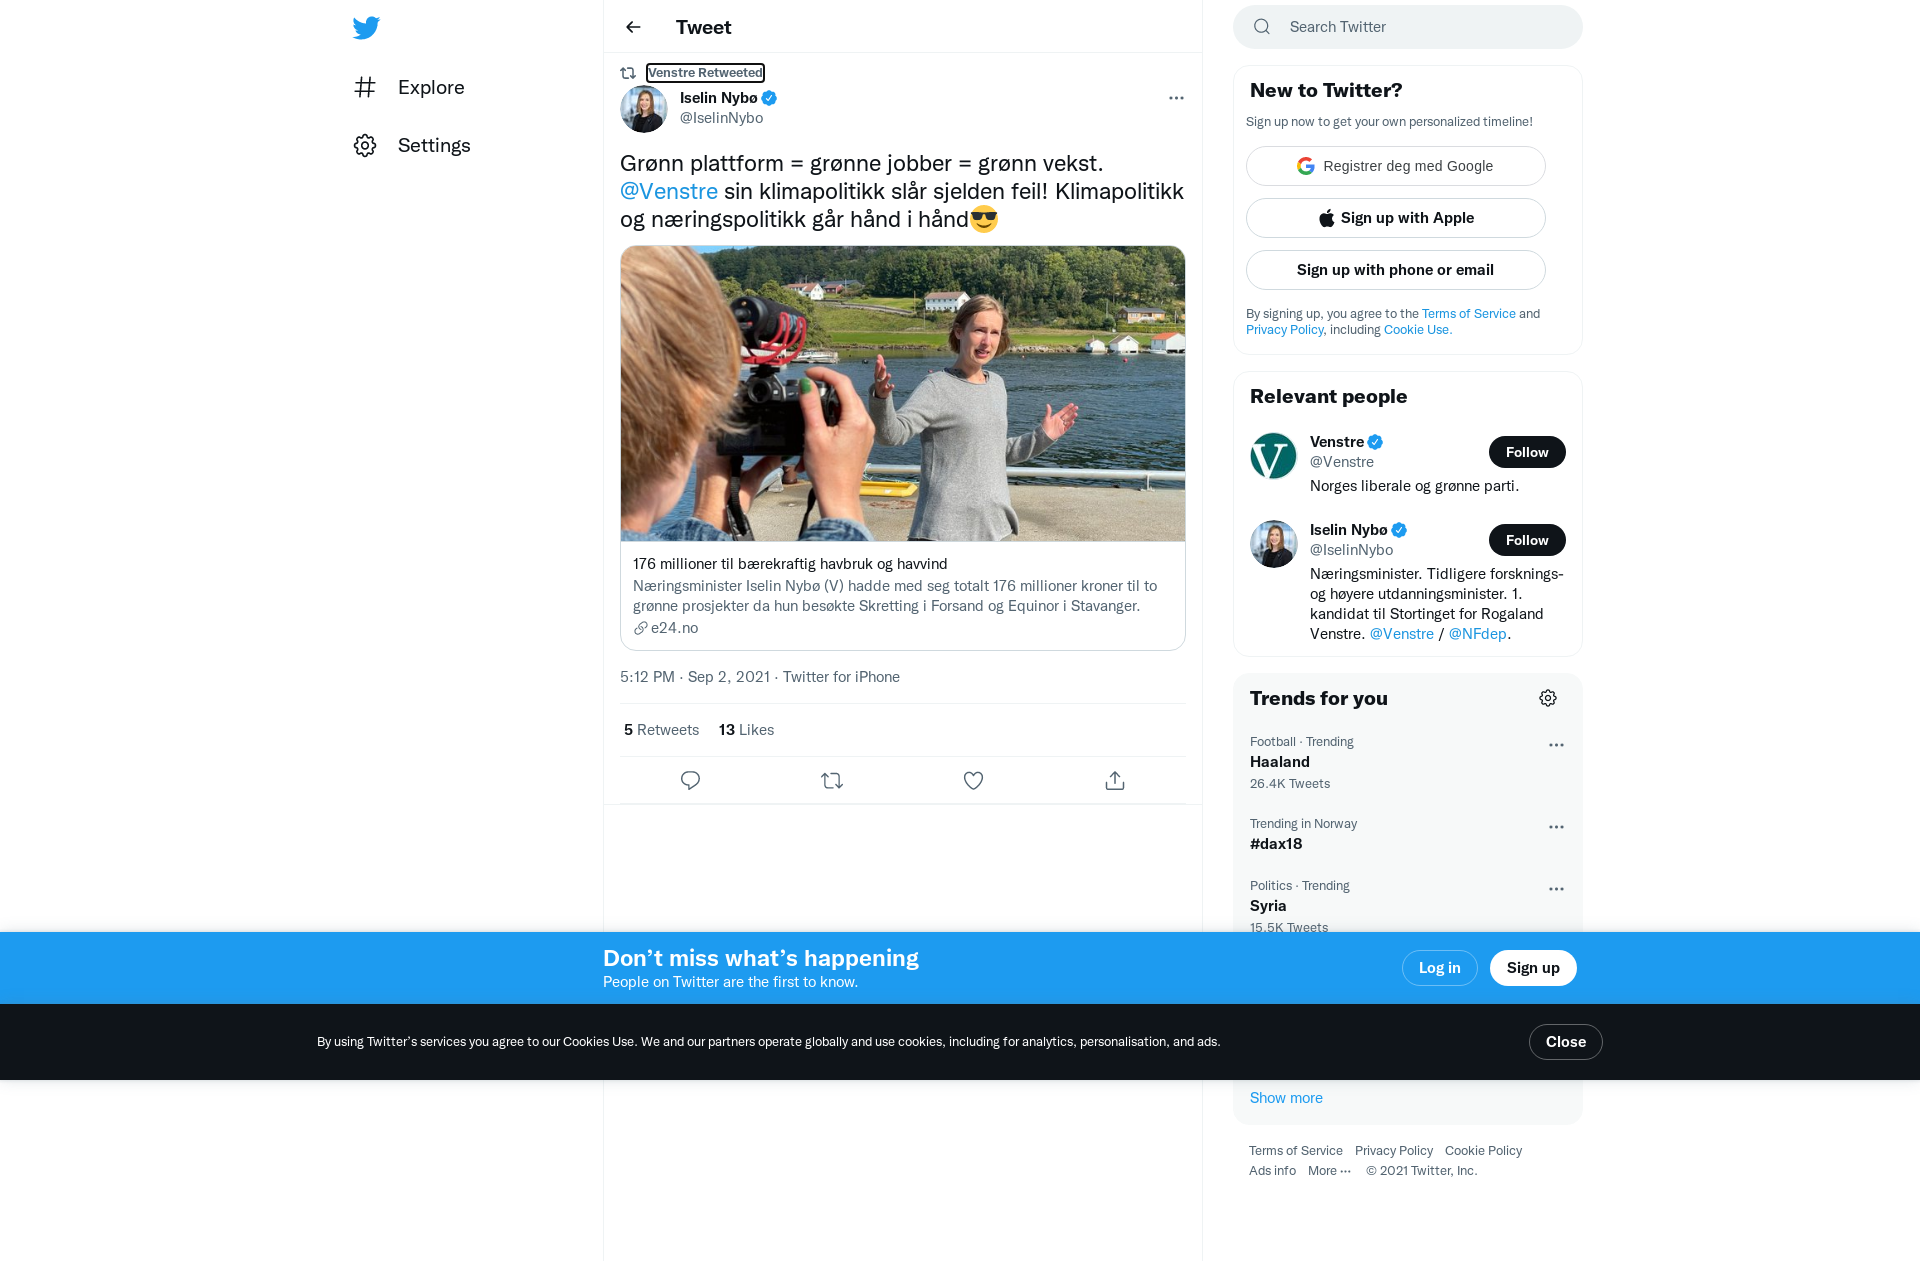Open footer Terms of Service link
This screenshot has width=1920, height=1261.
[x=1295, y=1151]
